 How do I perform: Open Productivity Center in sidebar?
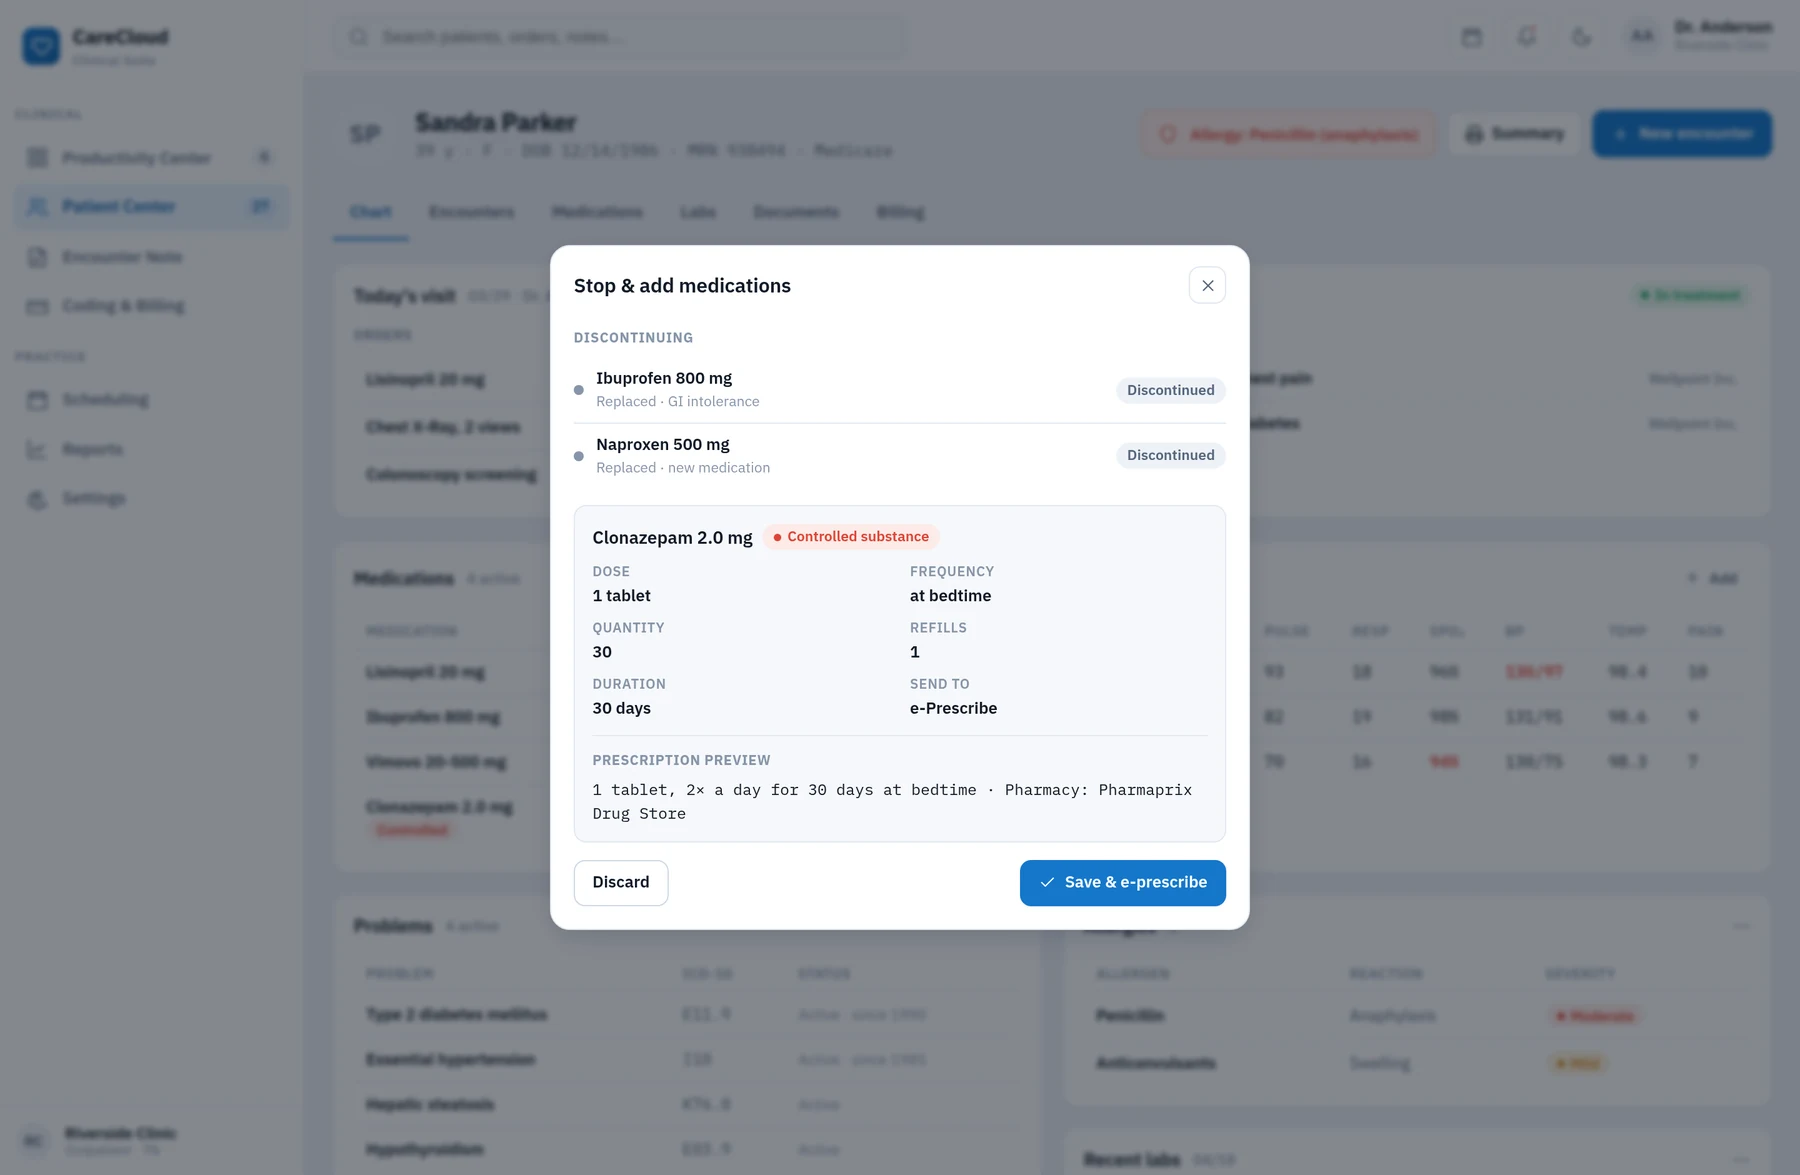(152, 157)
